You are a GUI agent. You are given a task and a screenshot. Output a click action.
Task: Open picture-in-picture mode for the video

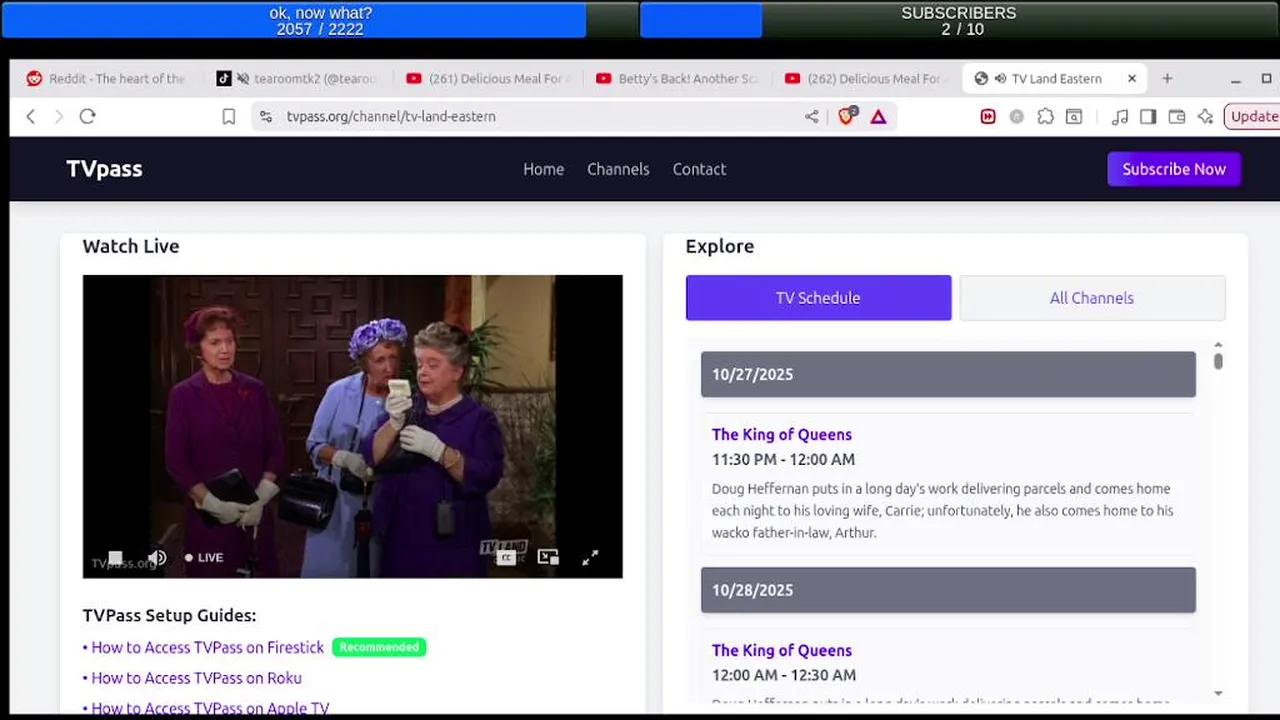[x=548, y=558]
